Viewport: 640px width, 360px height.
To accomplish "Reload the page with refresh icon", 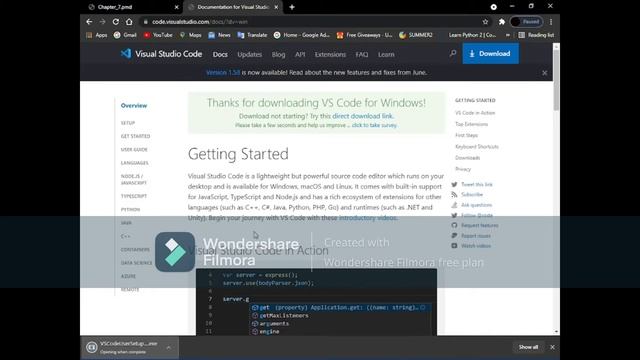I will [116, 22].
